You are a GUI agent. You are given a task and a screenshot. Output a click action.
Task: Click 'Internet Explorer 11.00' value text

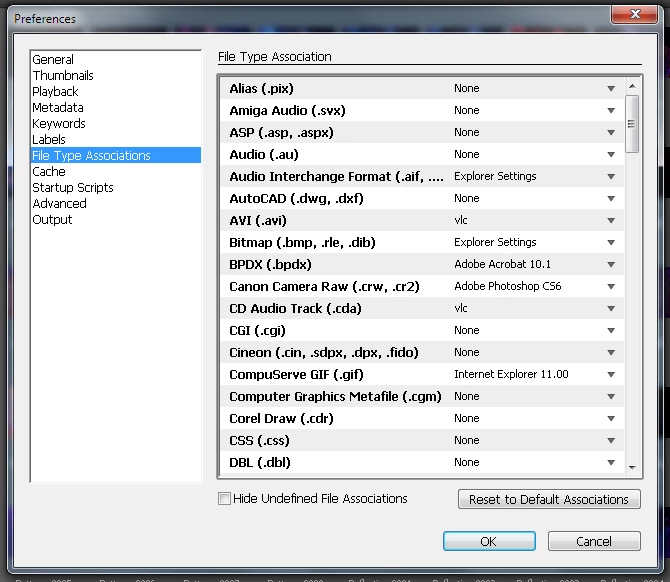[x=511, y=374]
